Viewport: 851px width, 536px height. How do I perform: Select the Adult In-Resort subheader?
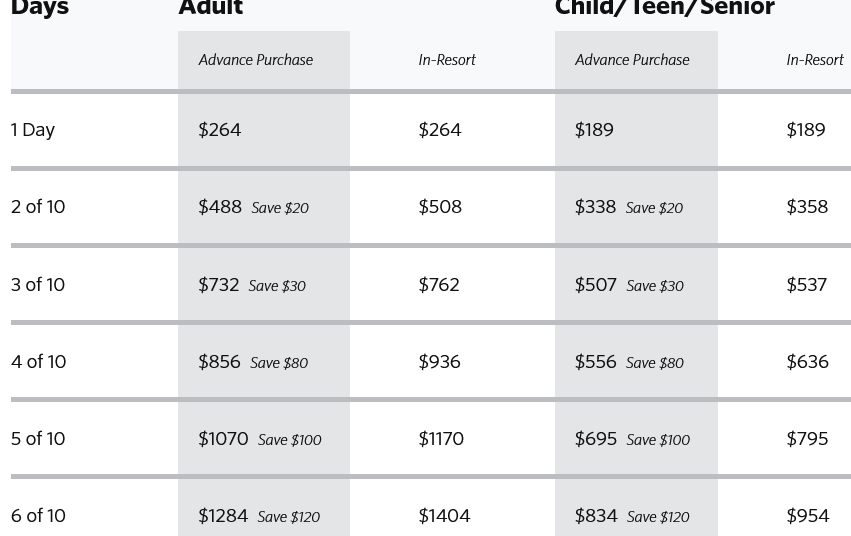pyautogui.click(x=447, y=60)
